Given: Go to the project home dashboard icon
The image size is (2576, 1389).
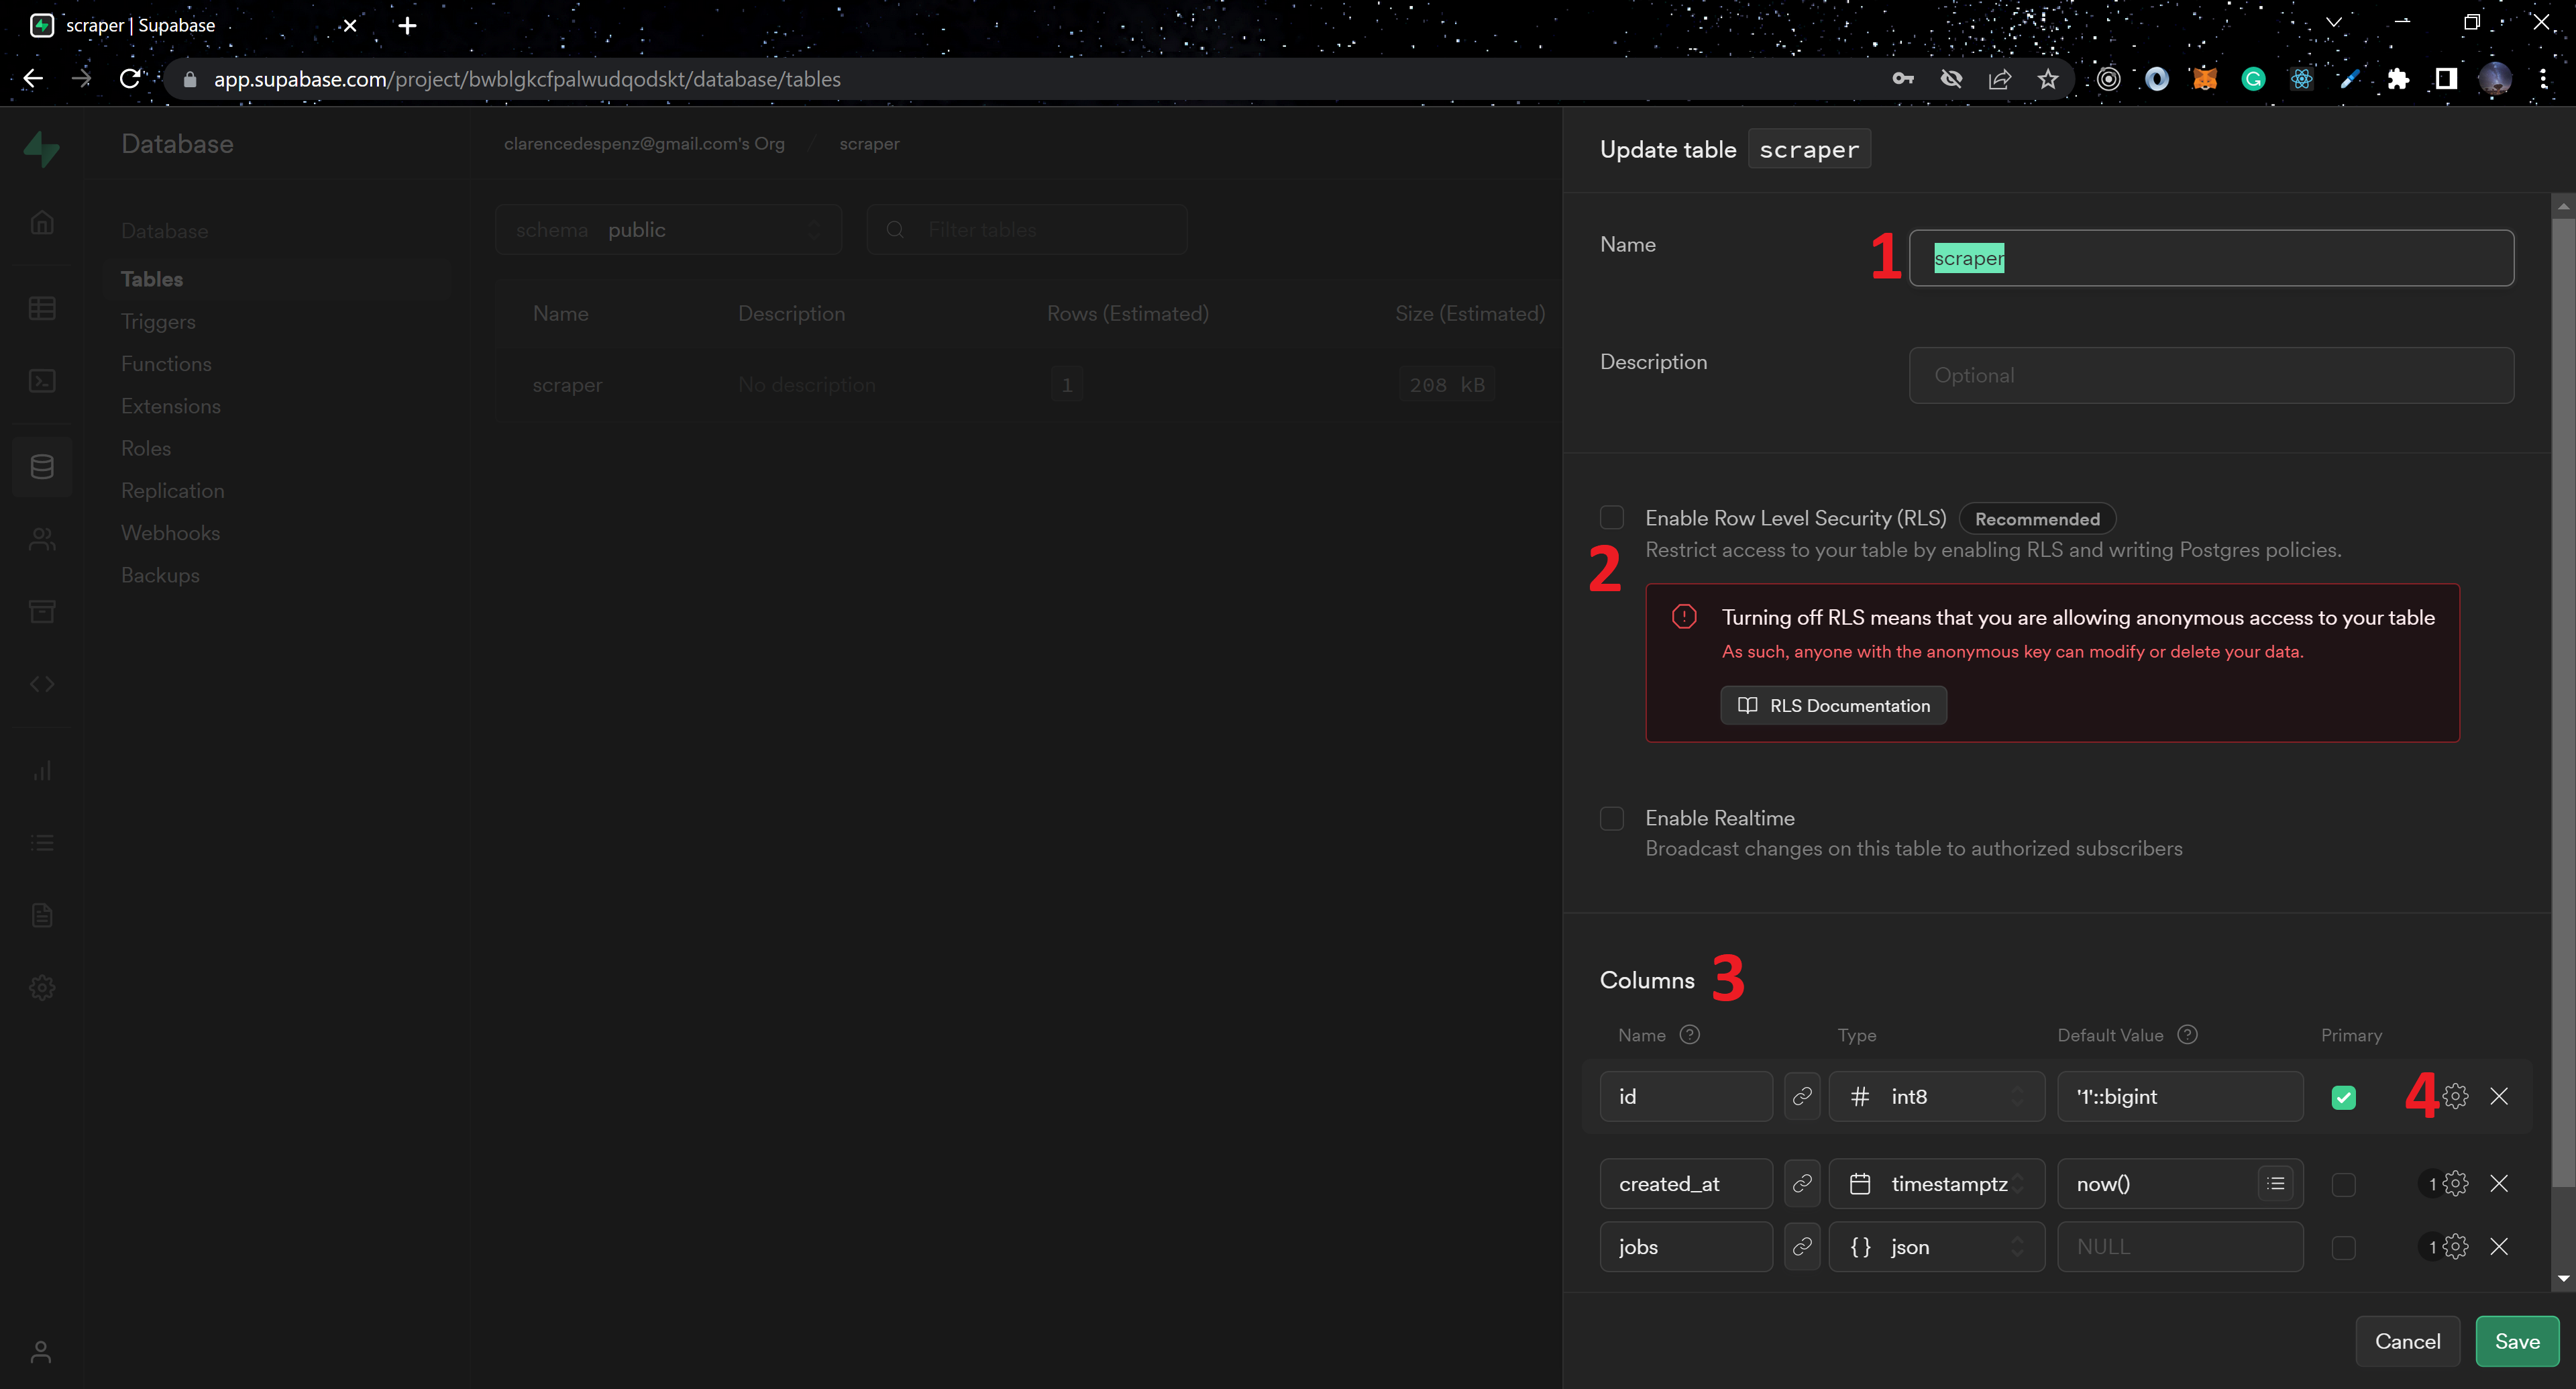Looking at the screenshot, I should [42, 222].
